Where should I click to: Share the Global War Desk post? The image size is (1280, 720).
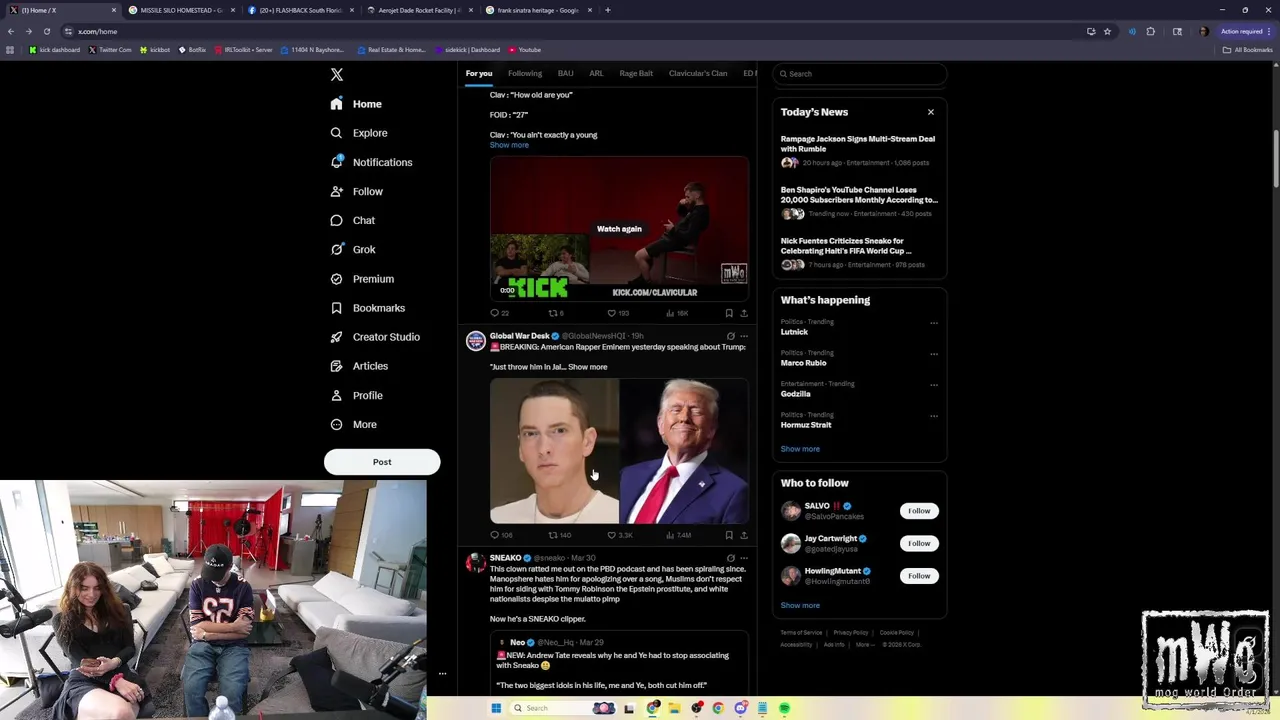743,535
